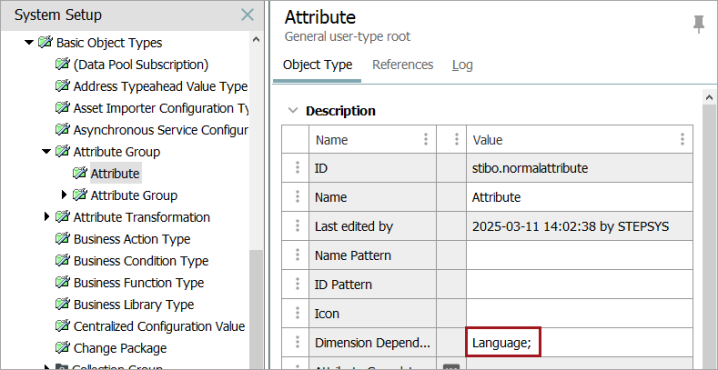
Task: Switch to the References tab
Action: (403, 65)
